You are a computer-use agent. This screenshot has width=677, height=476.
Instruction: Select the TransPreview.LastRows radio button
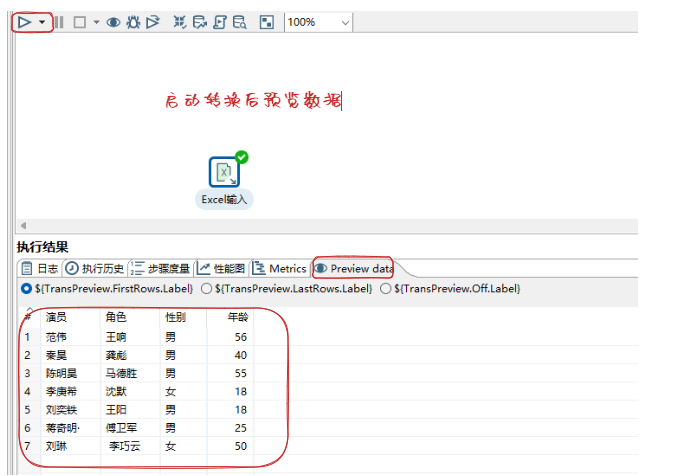[x=206, y=288]
